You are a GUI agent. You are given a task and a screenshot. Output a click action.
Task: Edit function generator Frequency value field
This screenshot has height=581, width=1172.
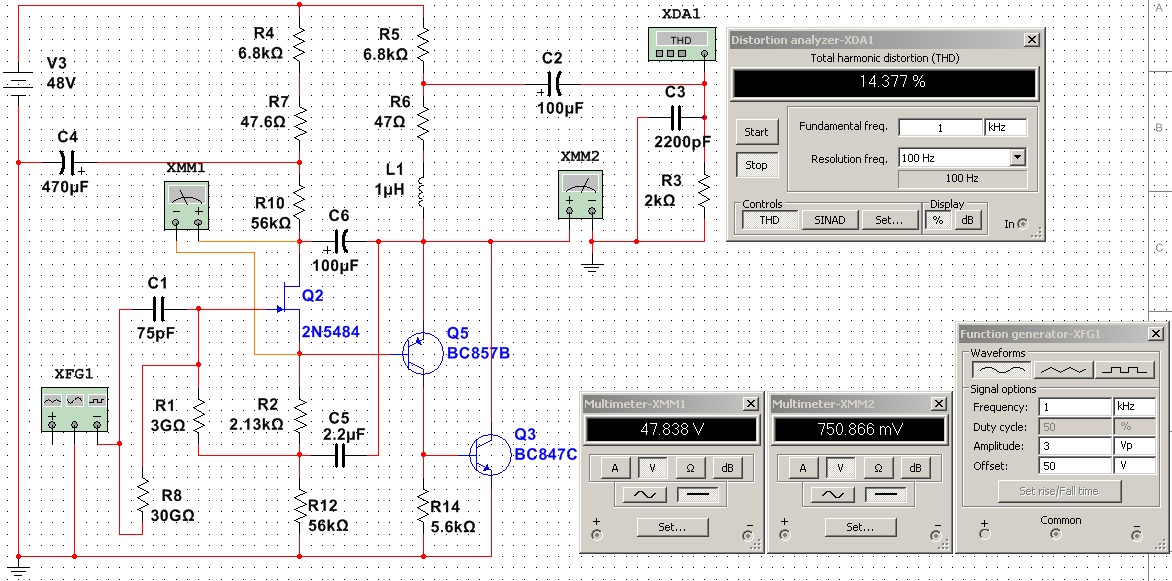pyautogui.click(x=1075, y=407)
